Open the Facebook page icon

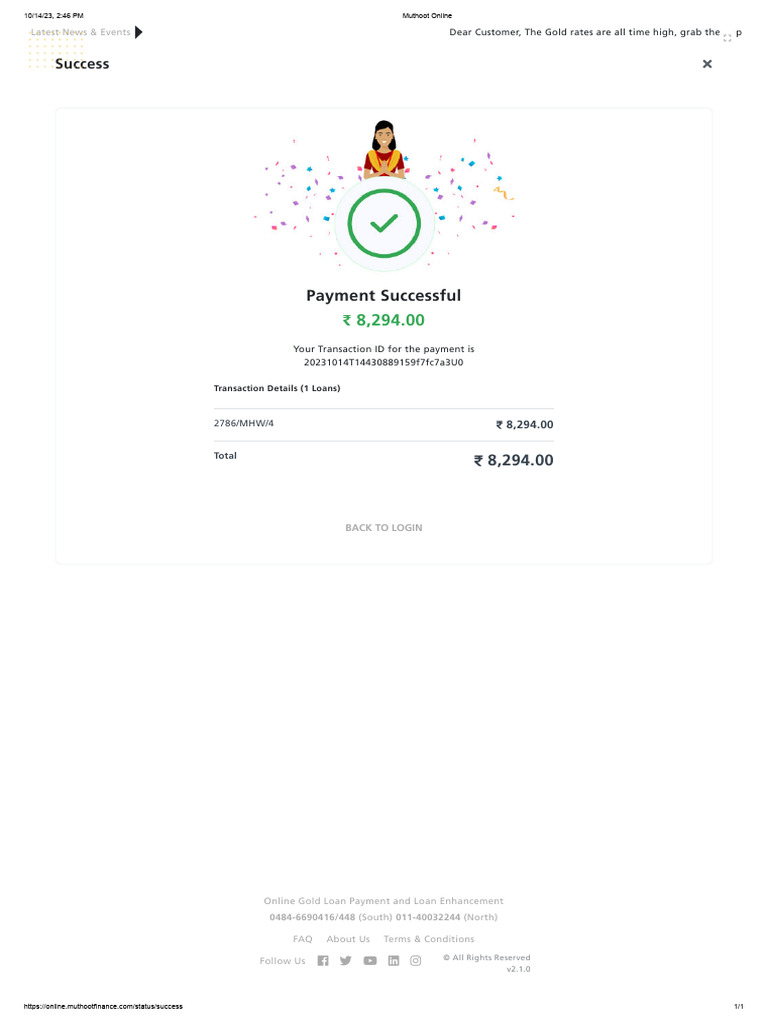pyautogui.click(x=323, y=961)
